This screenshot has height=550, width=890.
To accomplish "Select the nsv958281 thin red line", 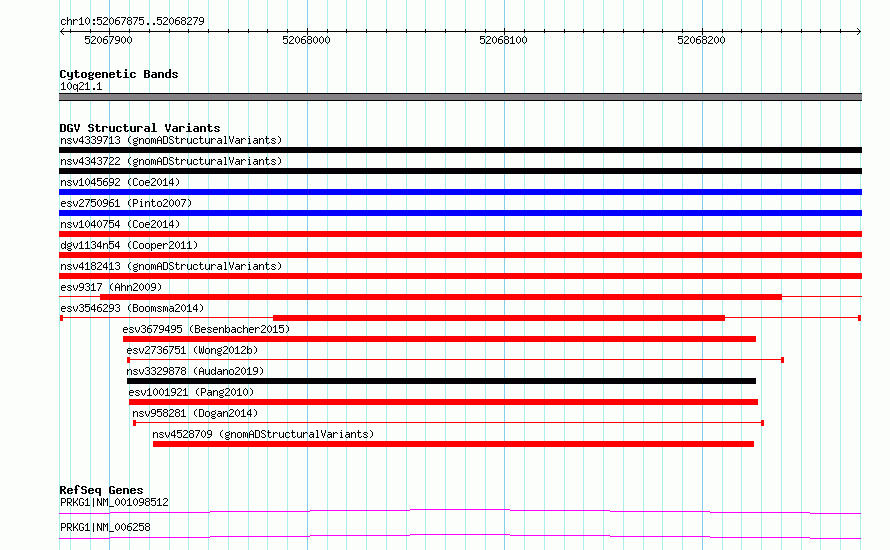I will click(448, 423).
